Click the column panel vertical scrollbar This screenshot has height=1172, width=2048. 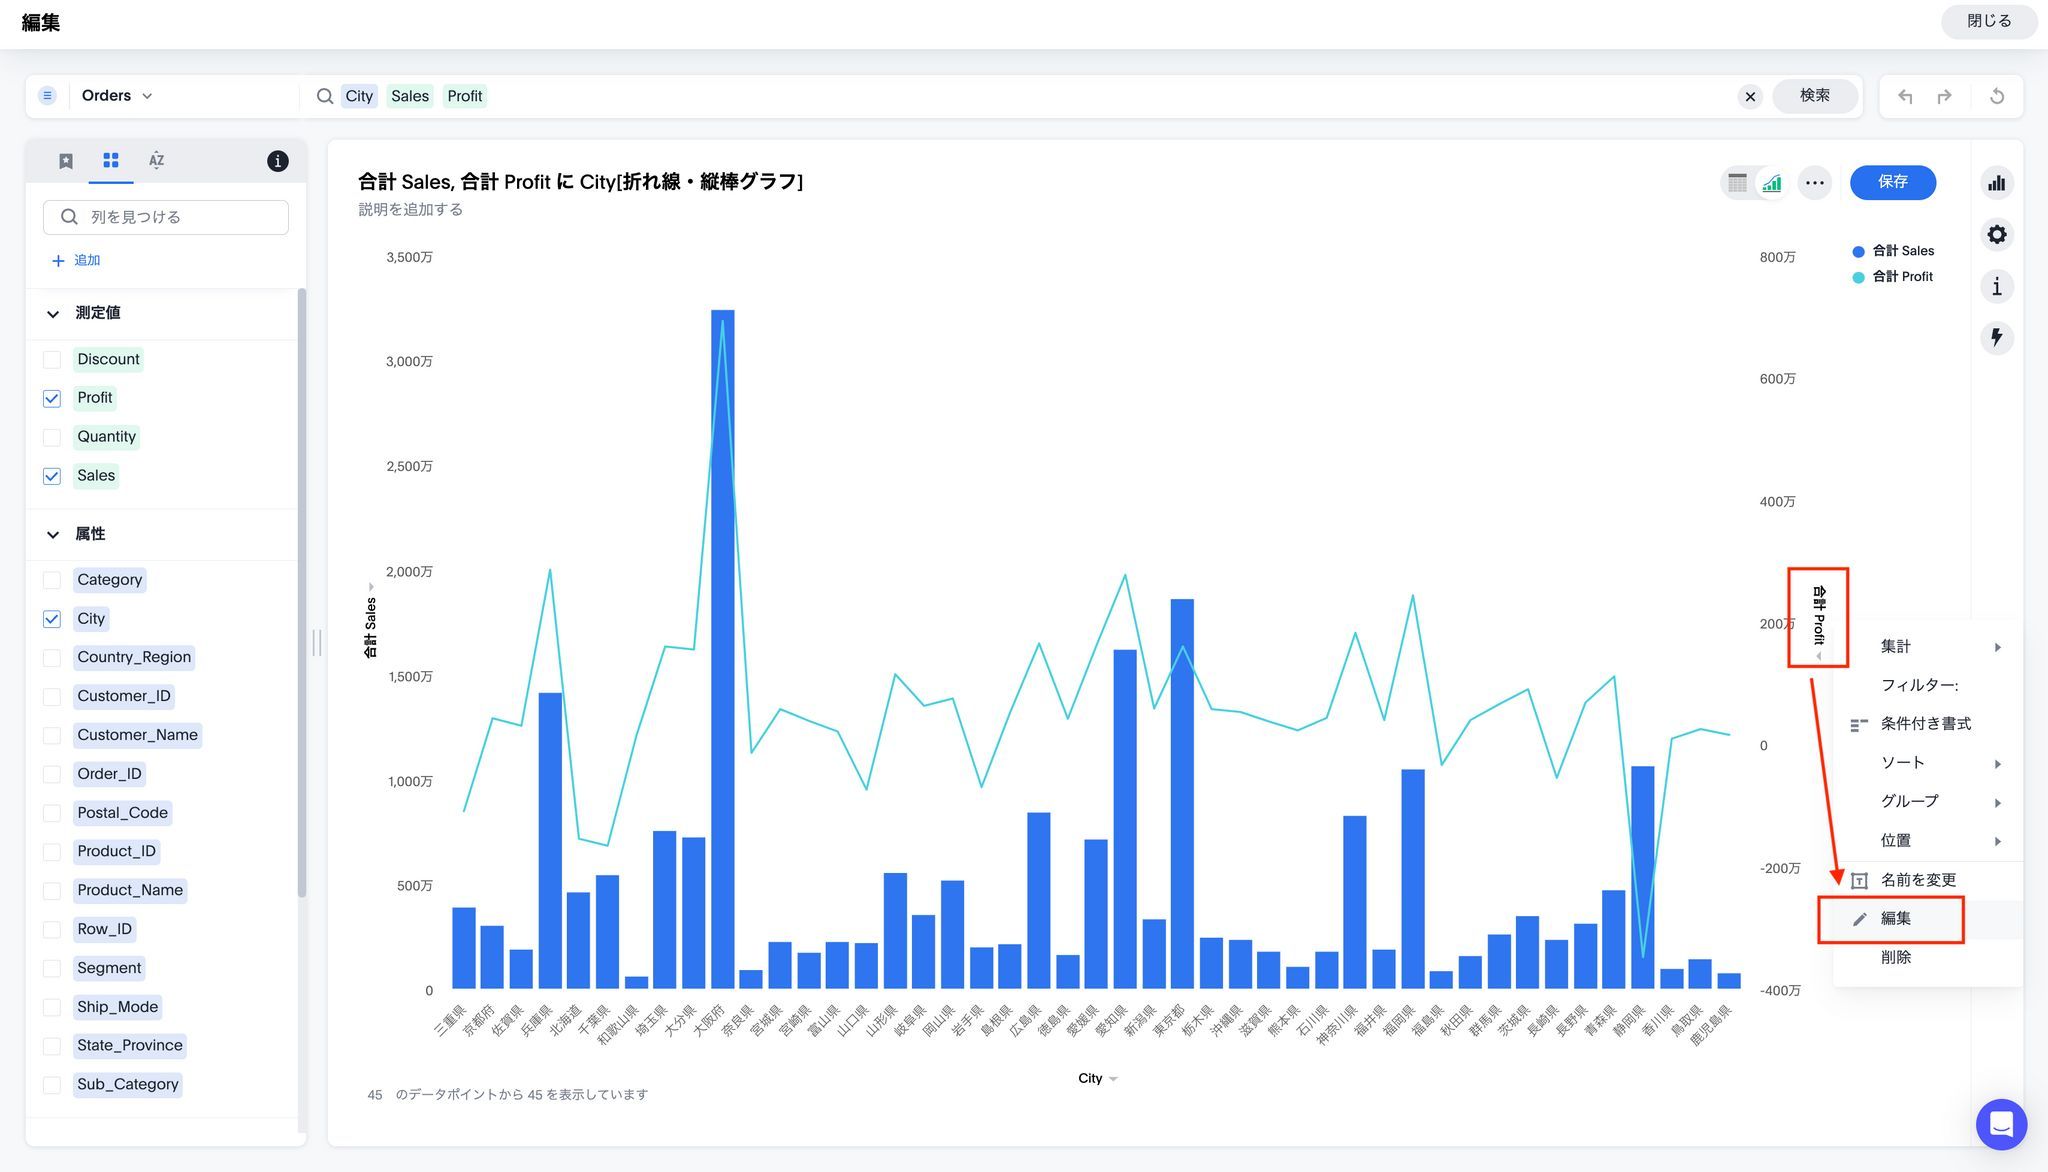click(x=301, y=592)
